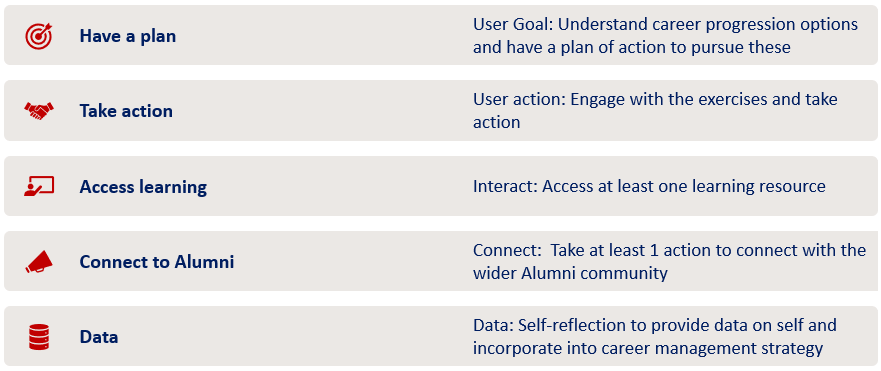Click the red database stack icon
Image resolution: width=881 pixels, height=371 pixels.
pos(39,337)
